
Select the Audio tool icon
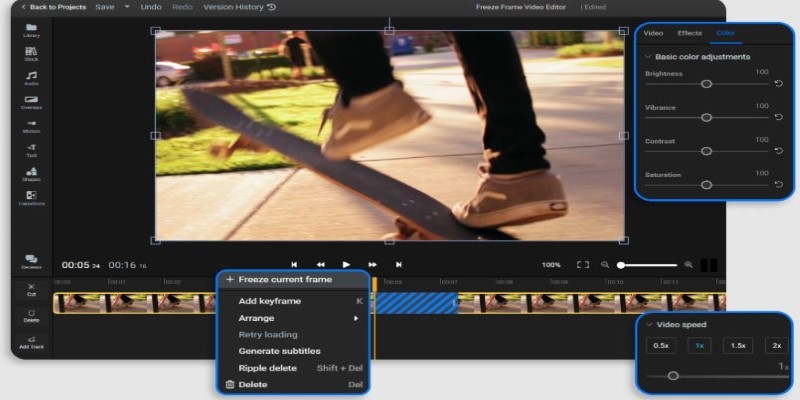(31, 77)
